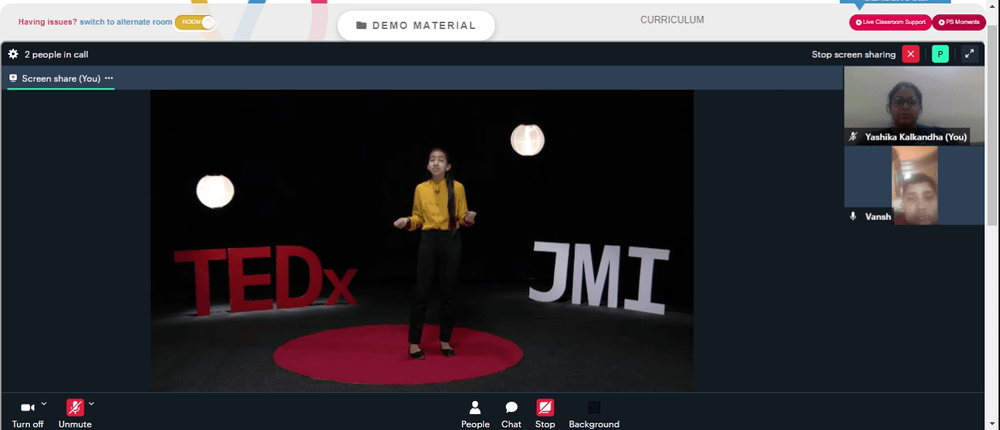Open Background effects option
Image resolution: width=1000 pixels, height=430 pixels.
pyautogui.click(x=594, y=414)
